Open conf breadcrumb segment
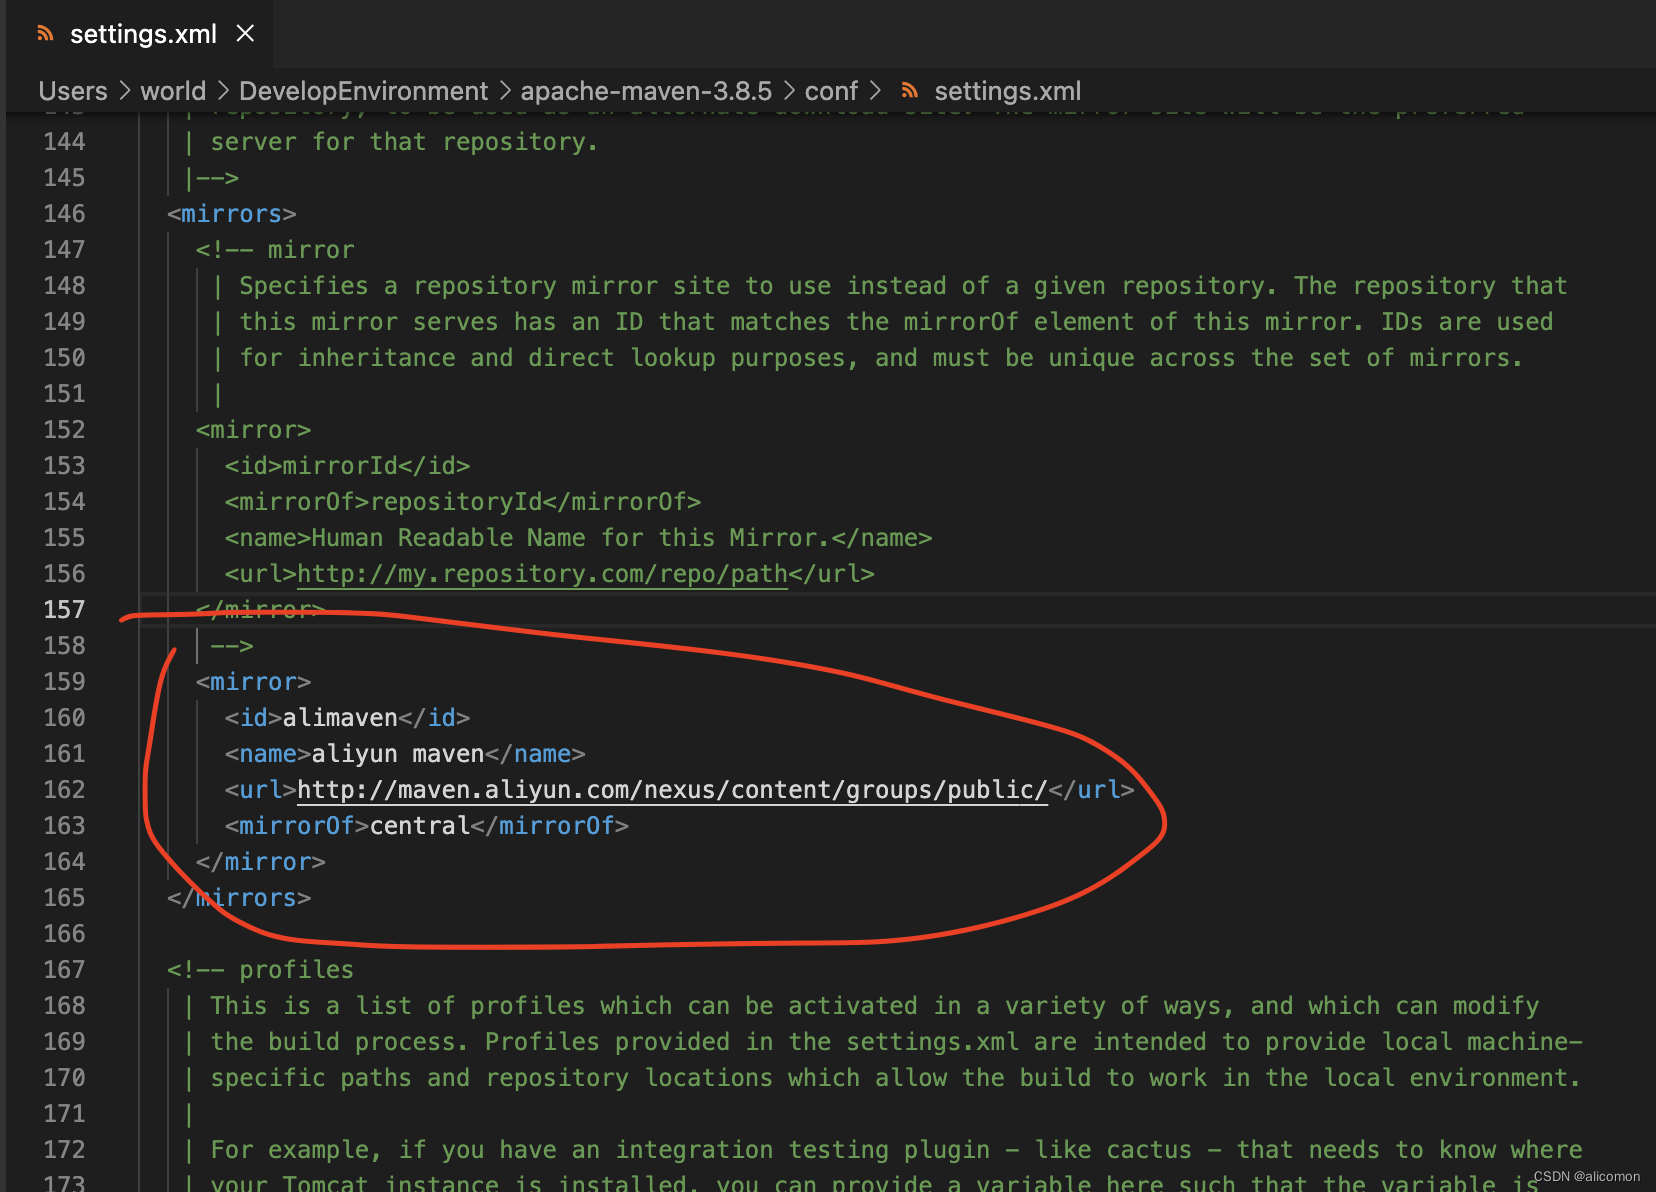The width and height of the screenshot is (1656, 1192). (831, 91)
